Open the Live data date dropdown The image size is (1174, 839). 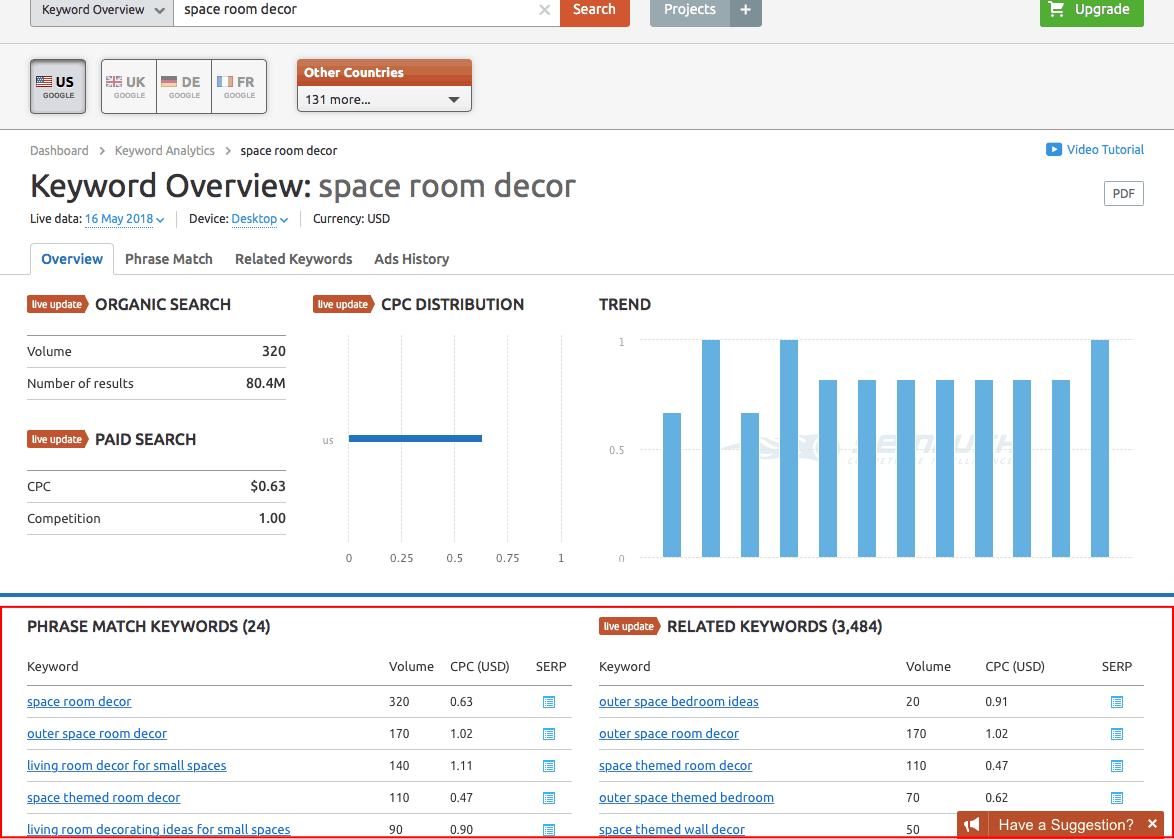click(x=125, y=219)
